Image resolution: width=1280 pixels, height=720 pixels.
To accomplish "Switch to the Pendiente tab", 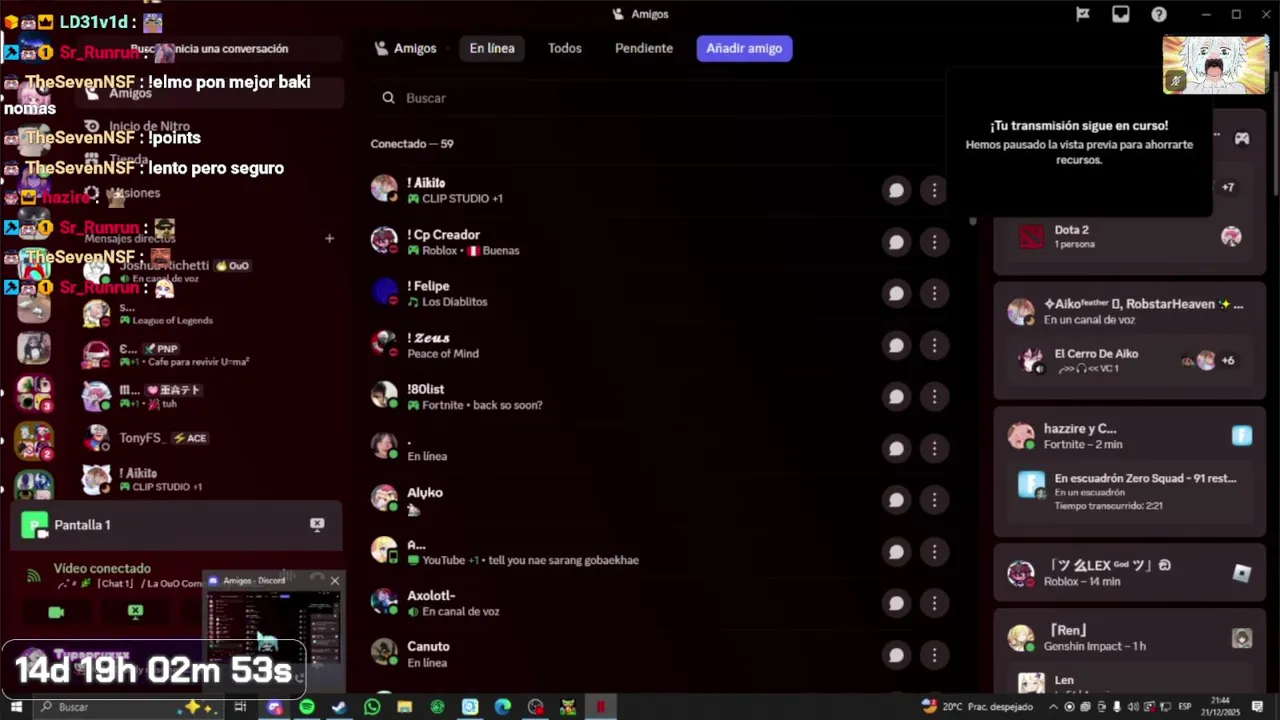I will point(644,48).
